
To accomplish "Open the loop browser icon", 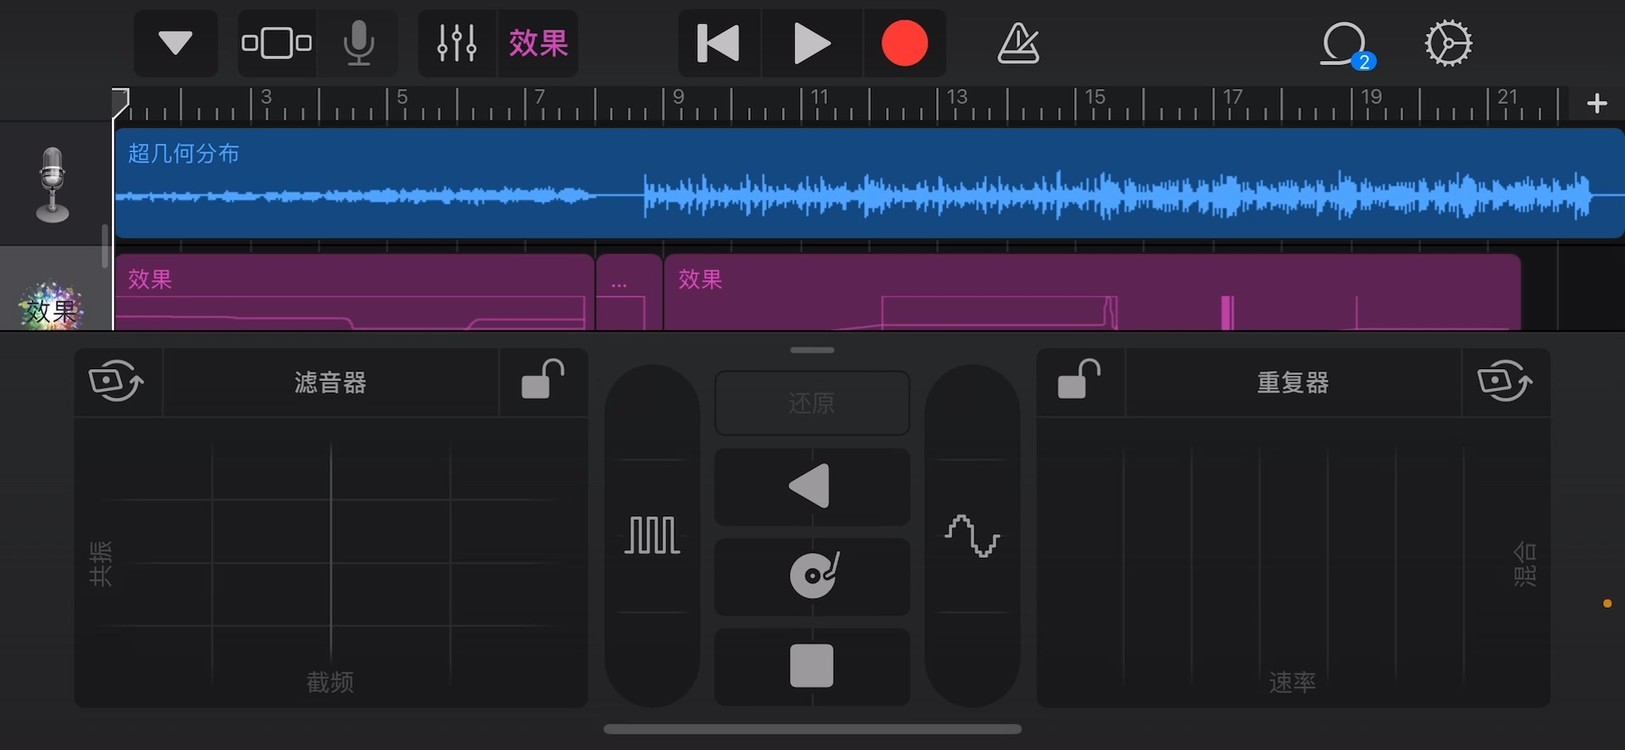I will (1345, 44).
